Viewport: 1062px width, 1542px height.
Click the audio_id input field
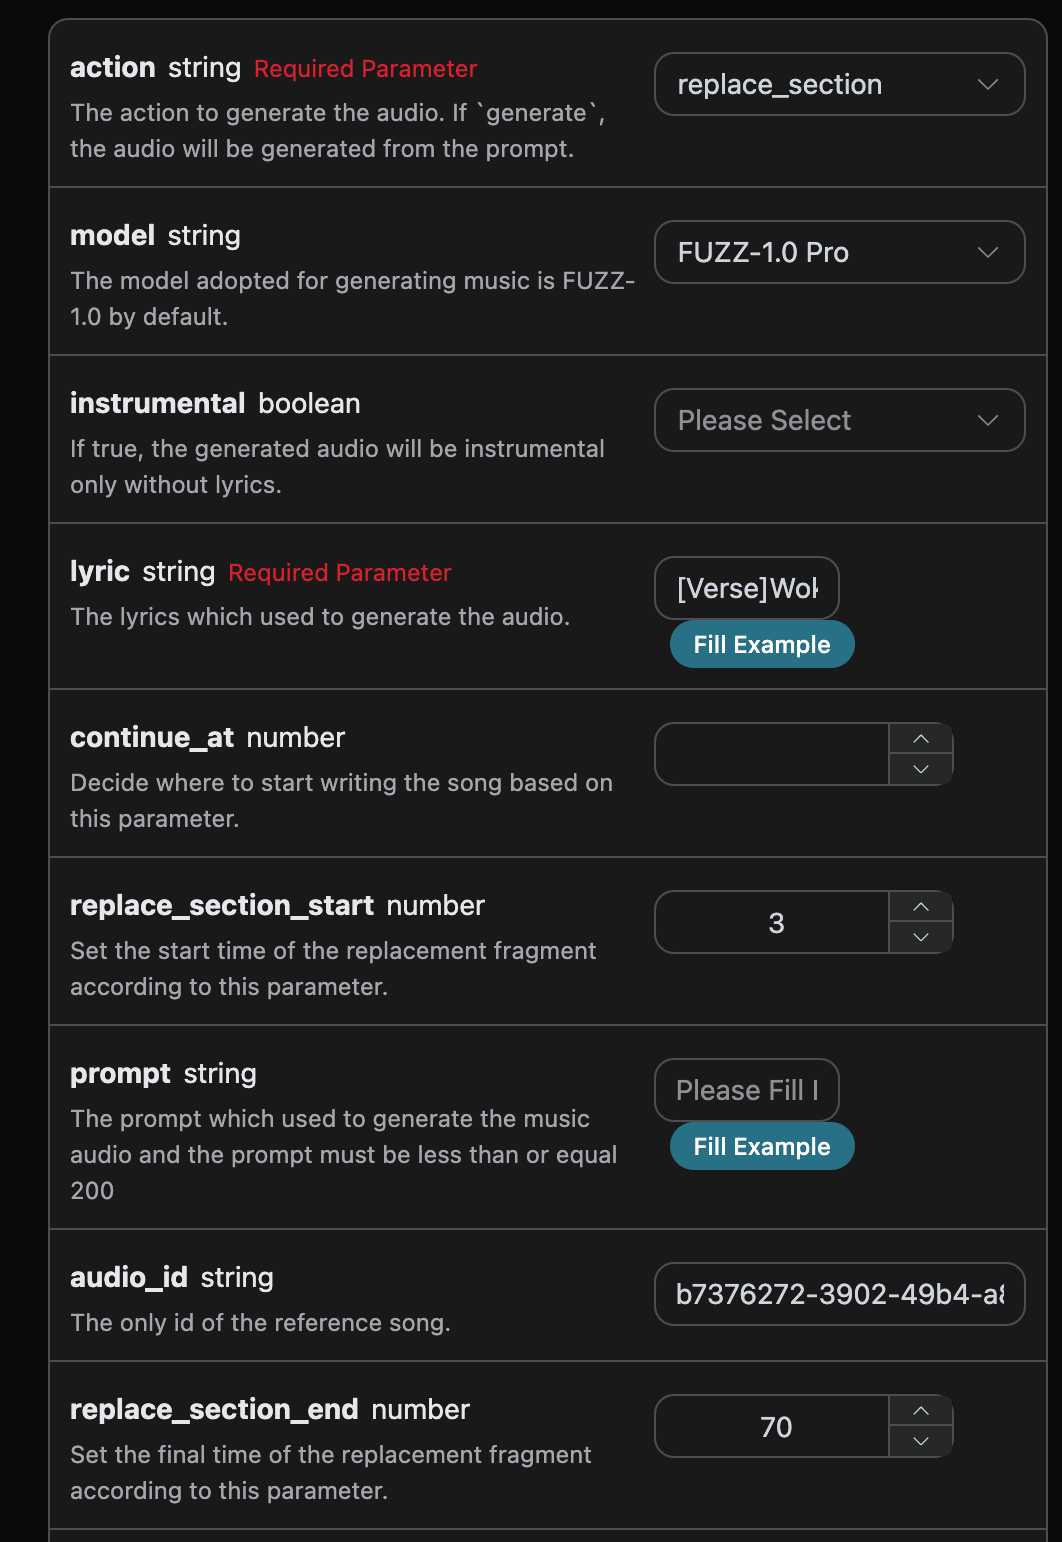(839, 1294)
